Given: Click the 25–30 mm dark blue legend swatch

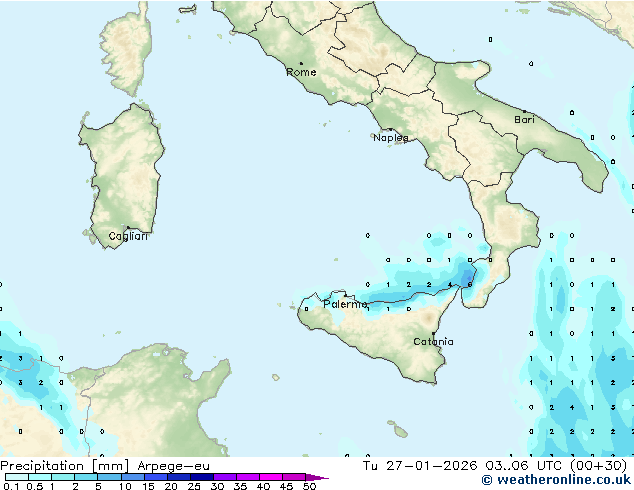Looking at the screenshot, I should 201,477.
